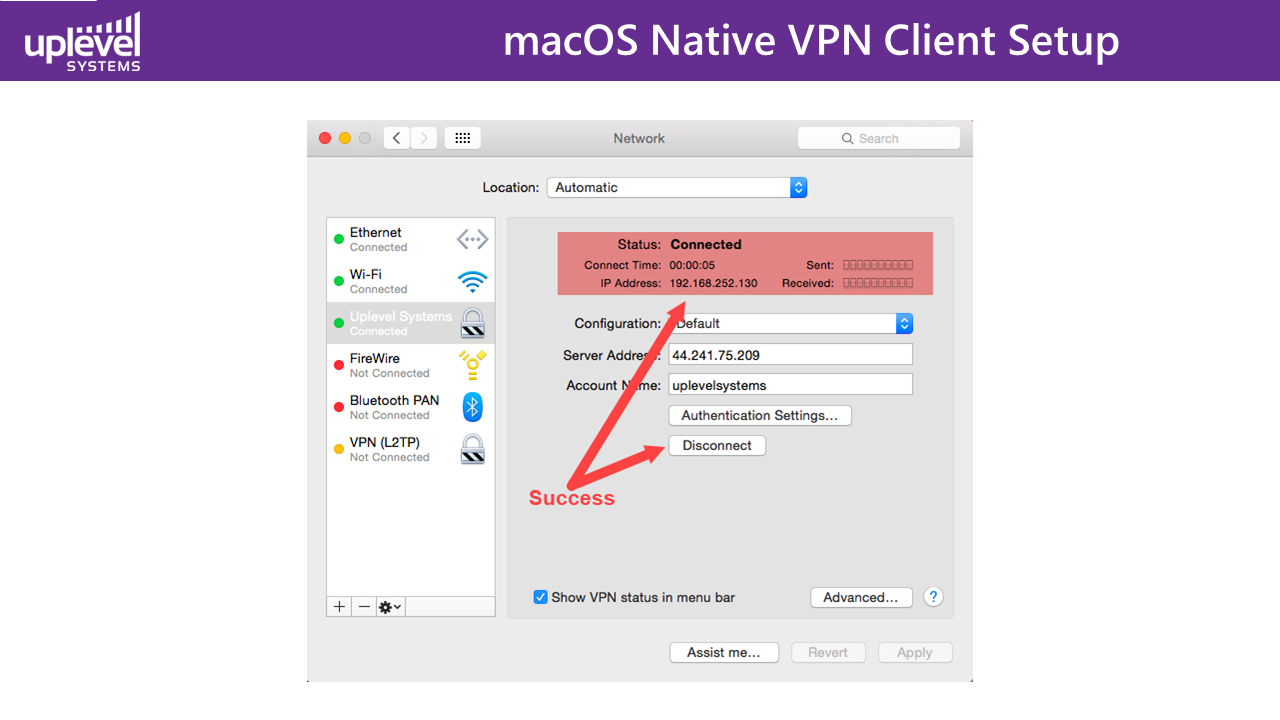Remove selected service with minus button

[x=364, y=607]
